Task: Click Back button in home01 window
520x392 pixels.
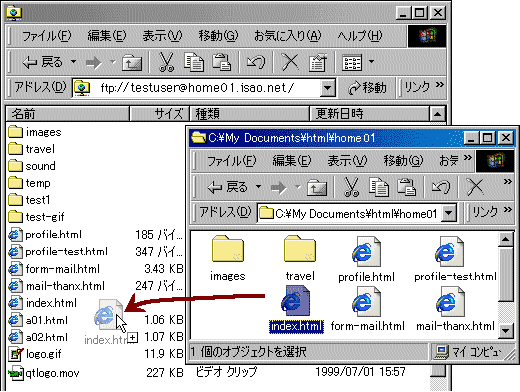Action: [227, 187]
